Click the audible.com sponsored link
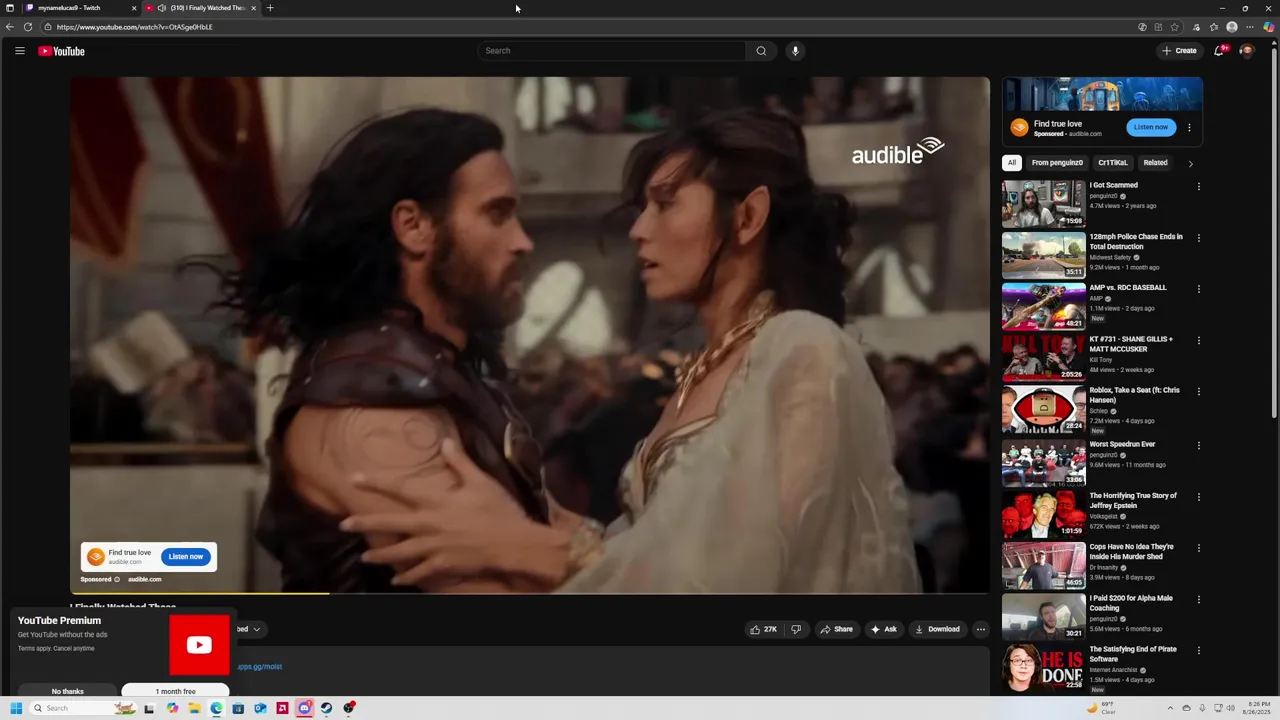The height and width of the screenshot is (720, 1280). click(x=144, y=580)
